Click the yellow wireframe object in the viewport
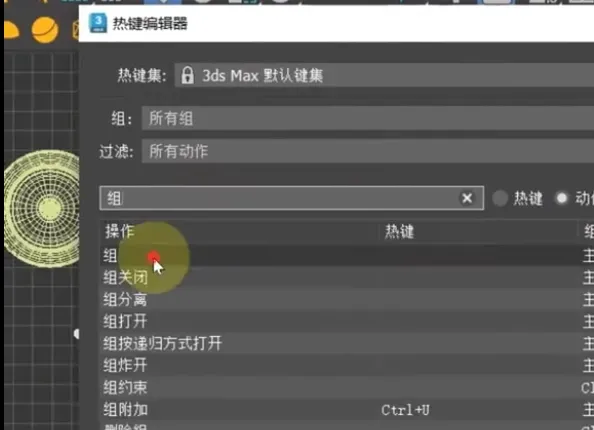The image size is (594, 430). point(42,208)
